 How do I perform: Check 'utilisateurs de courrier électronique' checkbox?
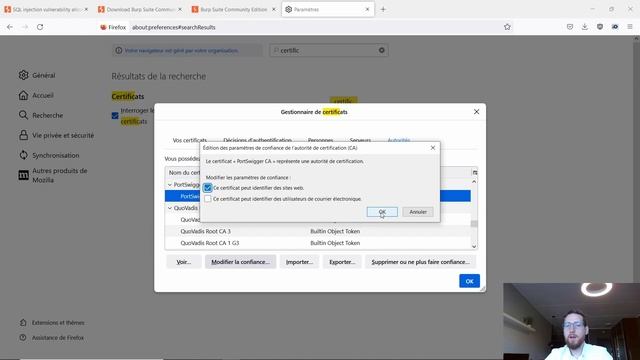[x=208, y=199]
